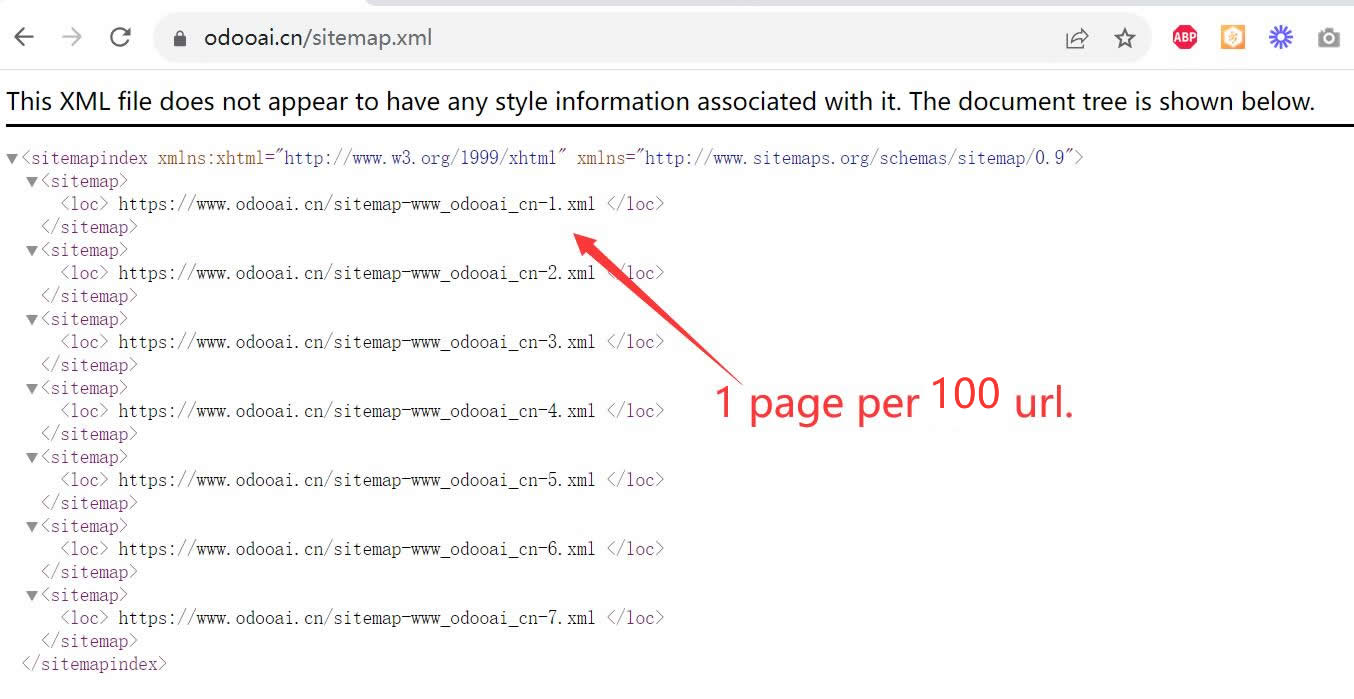1354x699 pixels.
Task: View site info via lock icon
Action: [x=180, y=38]
